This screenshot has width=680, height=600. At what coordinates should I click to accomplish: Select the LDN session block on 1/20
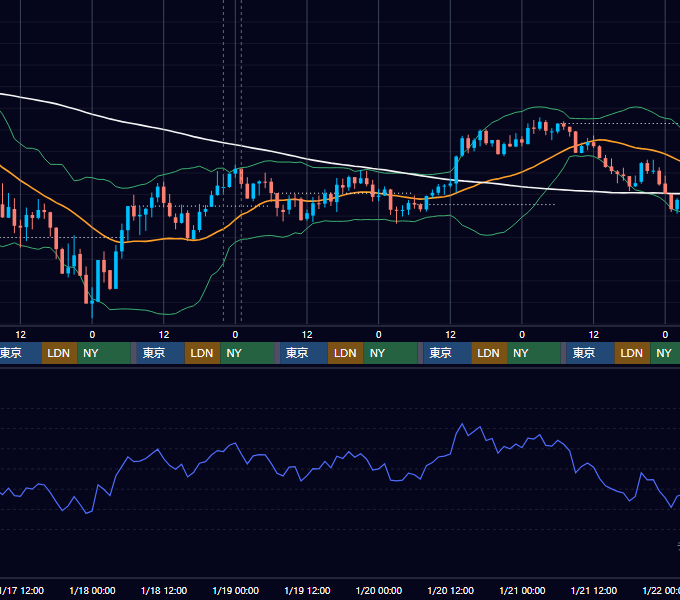489,353
